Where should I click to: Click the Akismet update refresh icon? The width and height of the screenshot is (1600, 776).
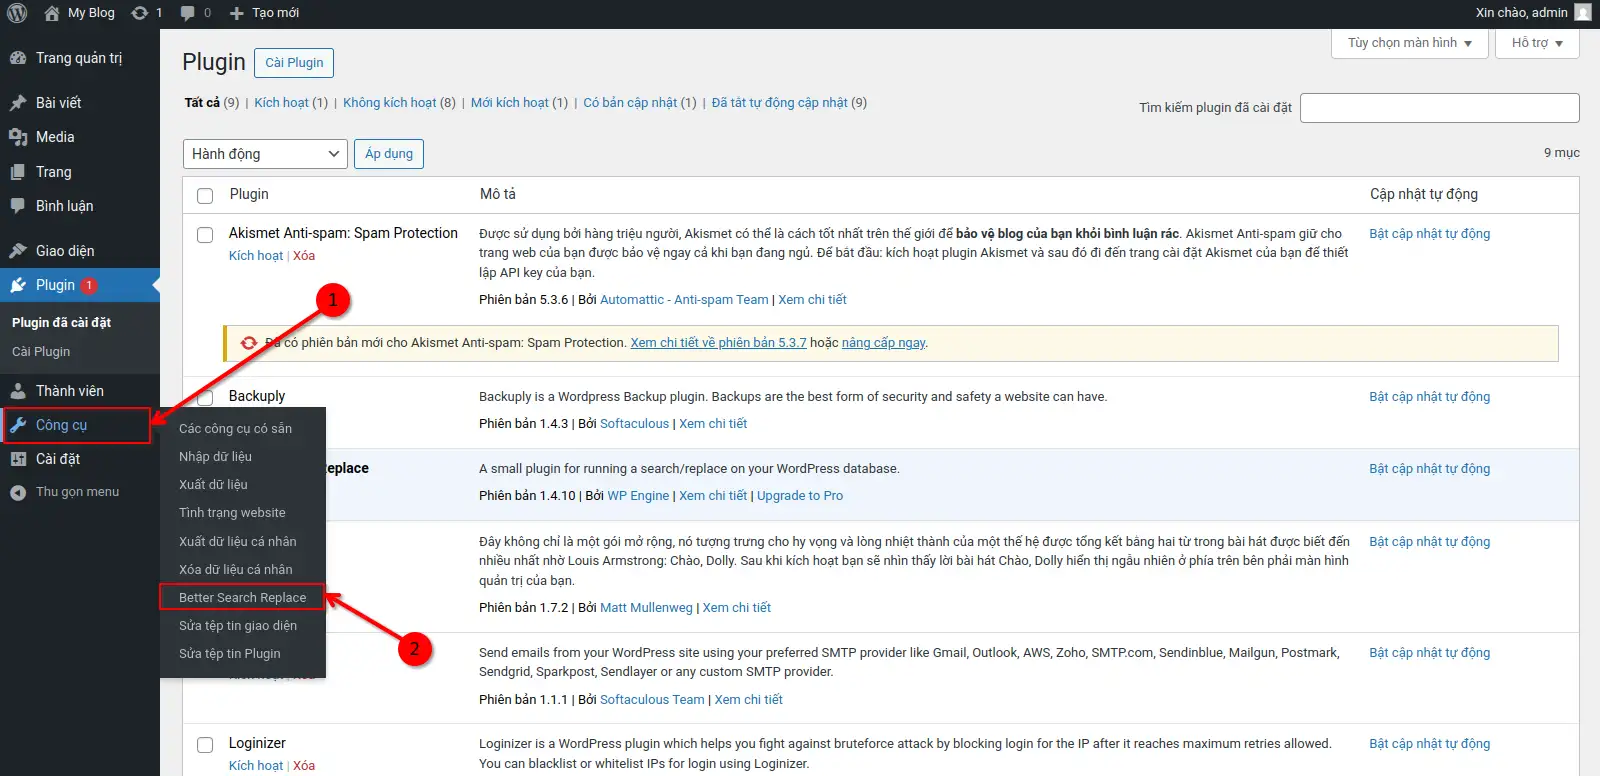tap(249, 343)
